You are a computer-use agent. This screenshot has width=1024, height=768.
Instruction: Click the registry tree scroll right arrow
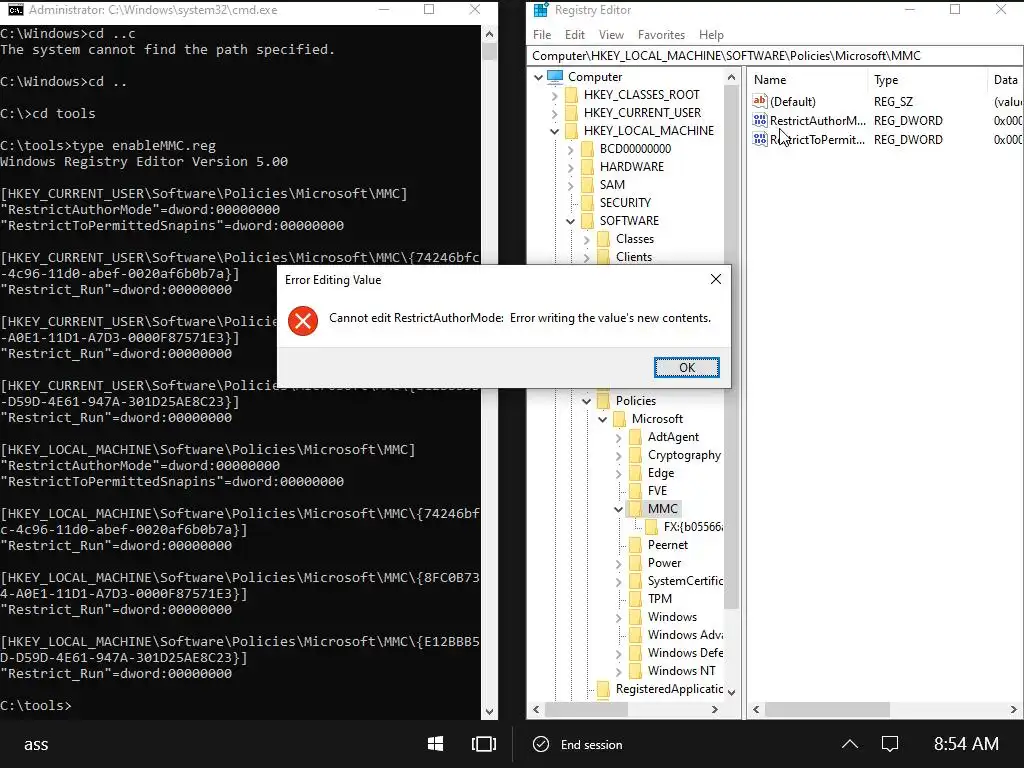tap(714, 709)
